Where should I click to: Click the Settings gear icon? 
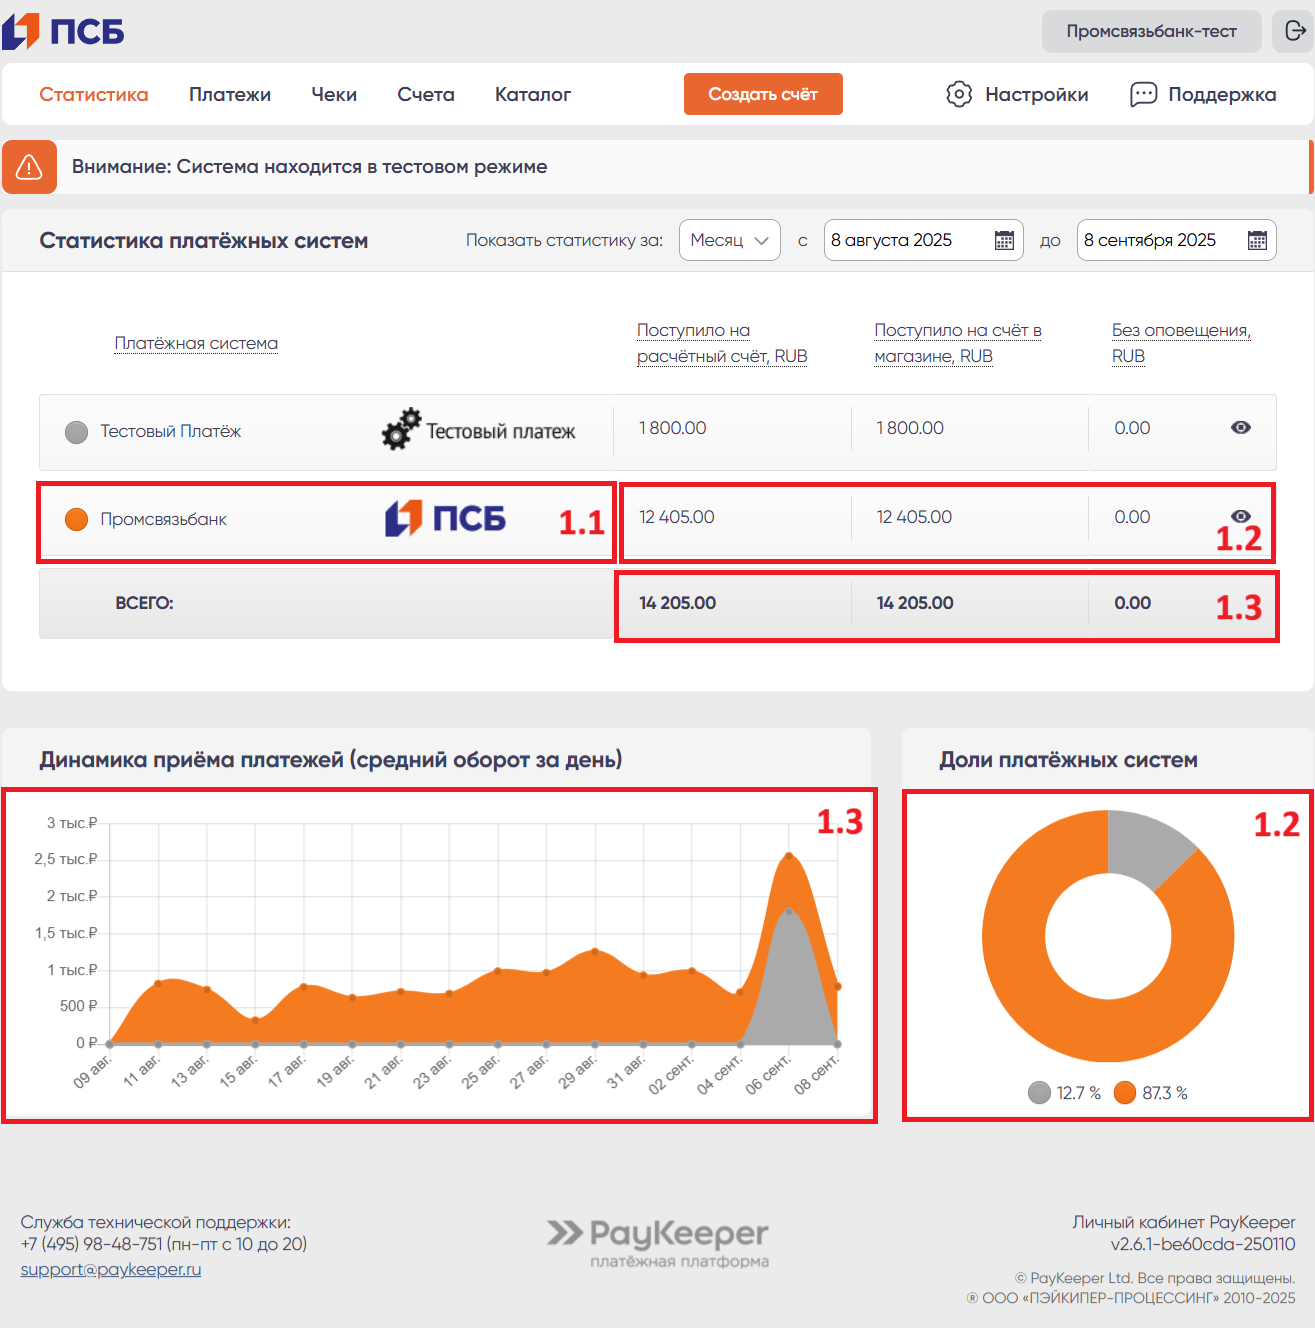(958, 94)
